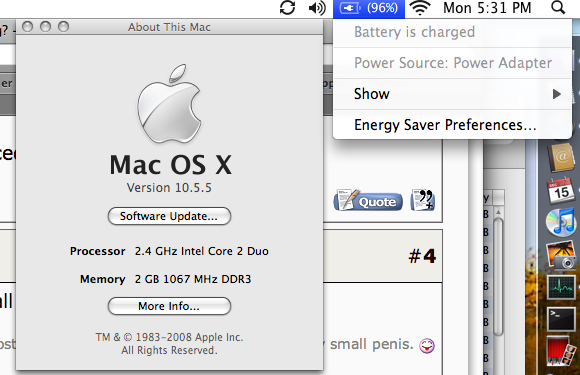
Task: Open the volume menu bar icon
Action: 317,8
